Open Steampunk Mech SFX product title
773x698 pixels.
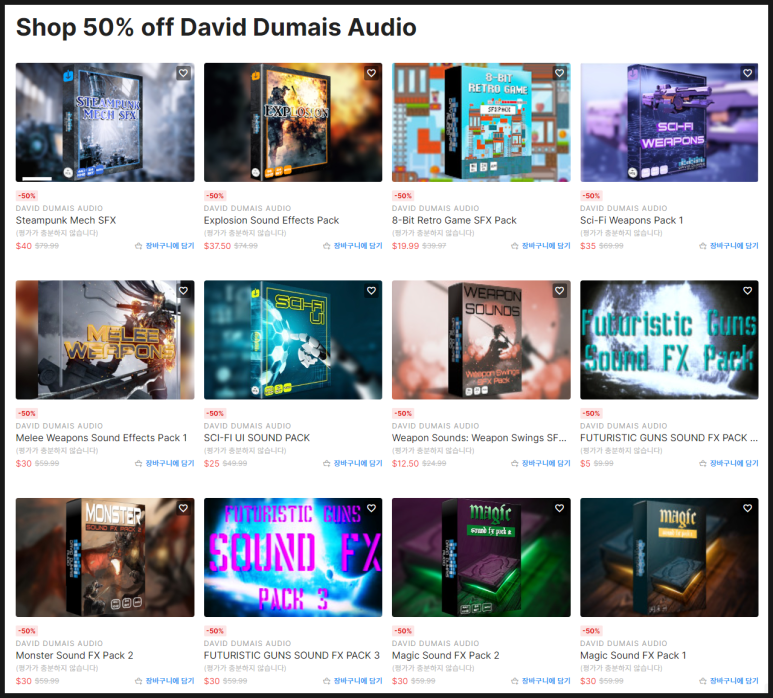tap(66, 220)
